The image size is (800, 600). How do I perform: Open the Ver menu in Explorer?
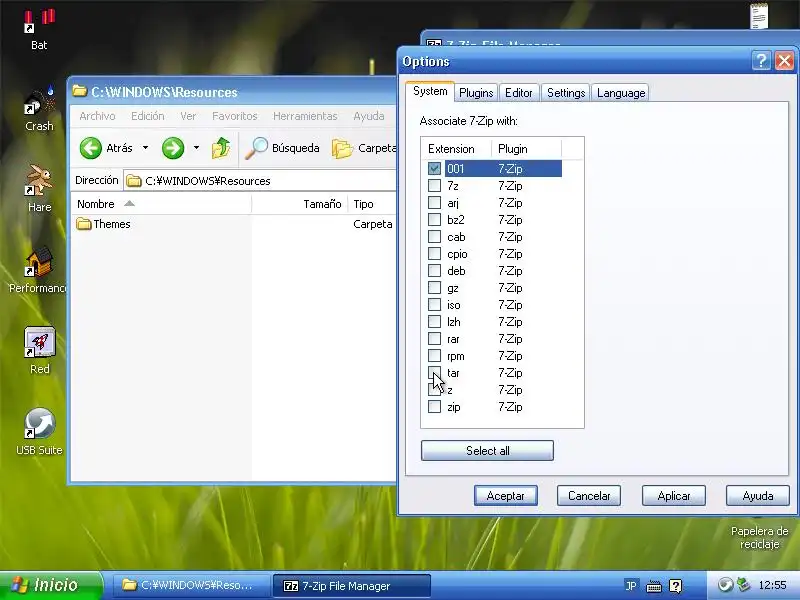point(188,116)
